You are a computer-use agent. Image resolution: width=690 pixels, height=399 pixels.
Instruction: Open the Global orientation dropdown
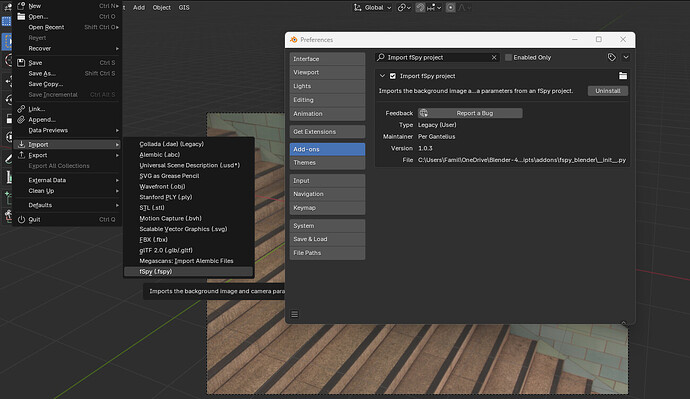pos(373,7)
